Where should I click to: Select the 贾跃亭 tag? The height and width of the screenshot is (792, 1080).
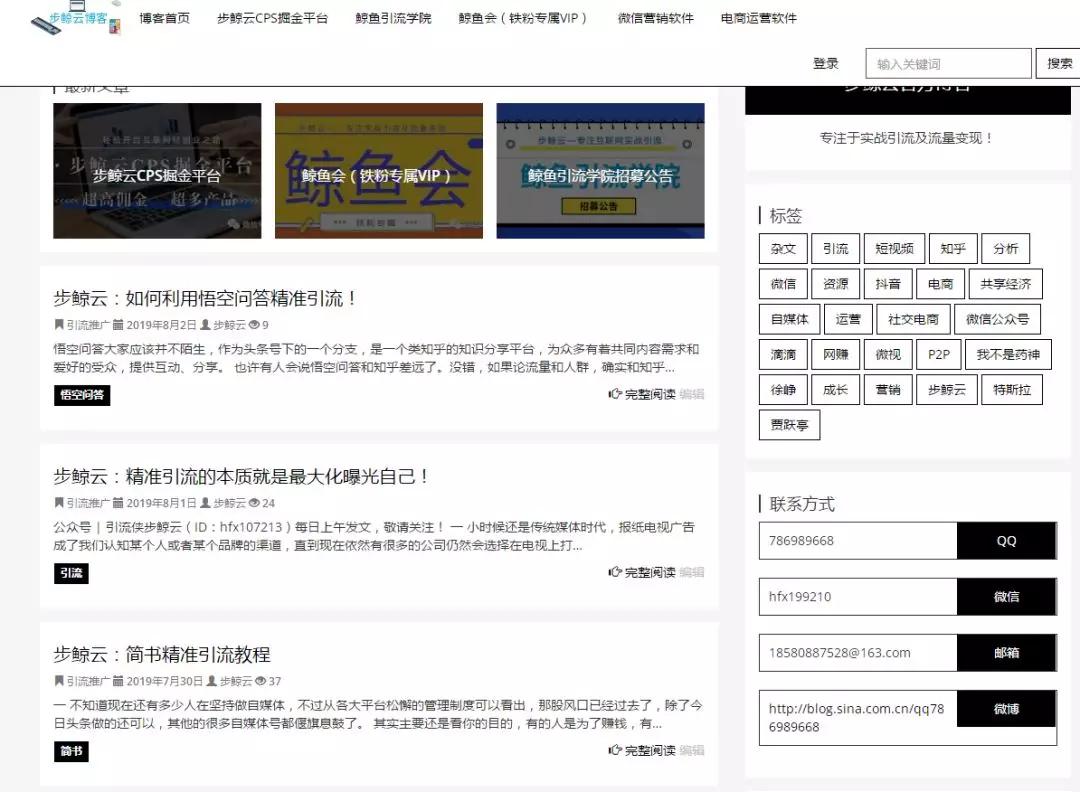(x=789, y=424)
